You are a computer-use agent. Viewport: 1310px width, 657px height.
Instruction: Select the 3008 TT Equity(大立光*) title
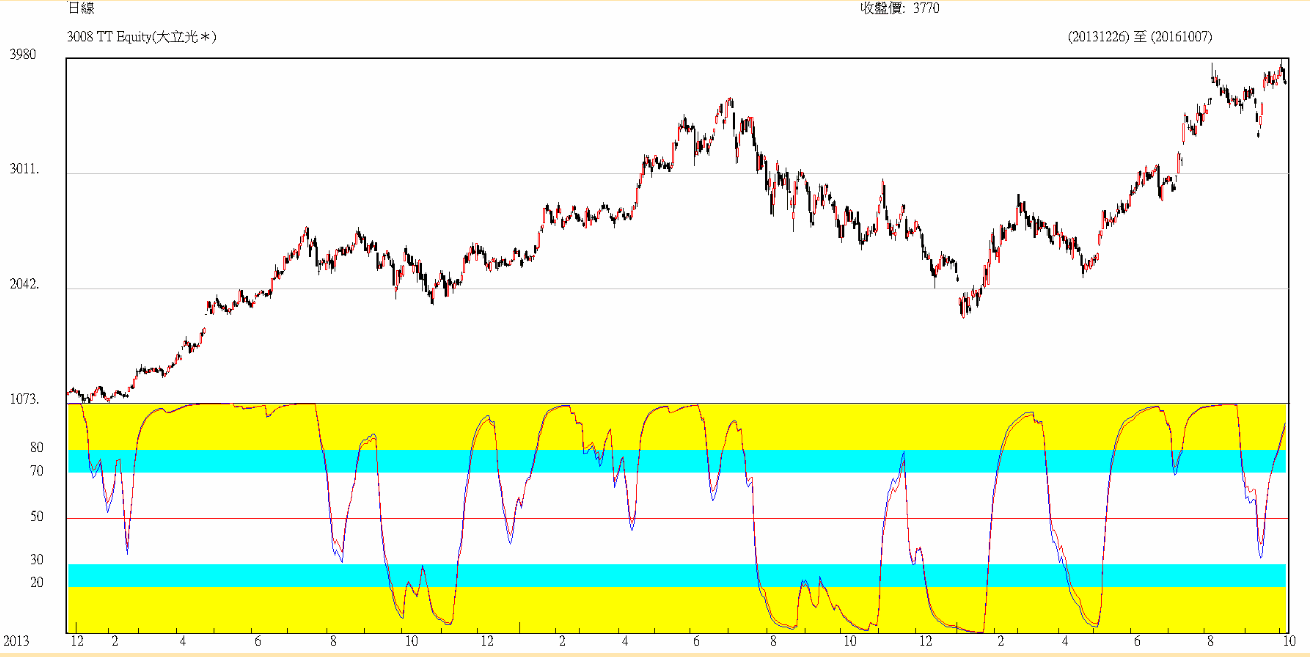coord(142,37)
